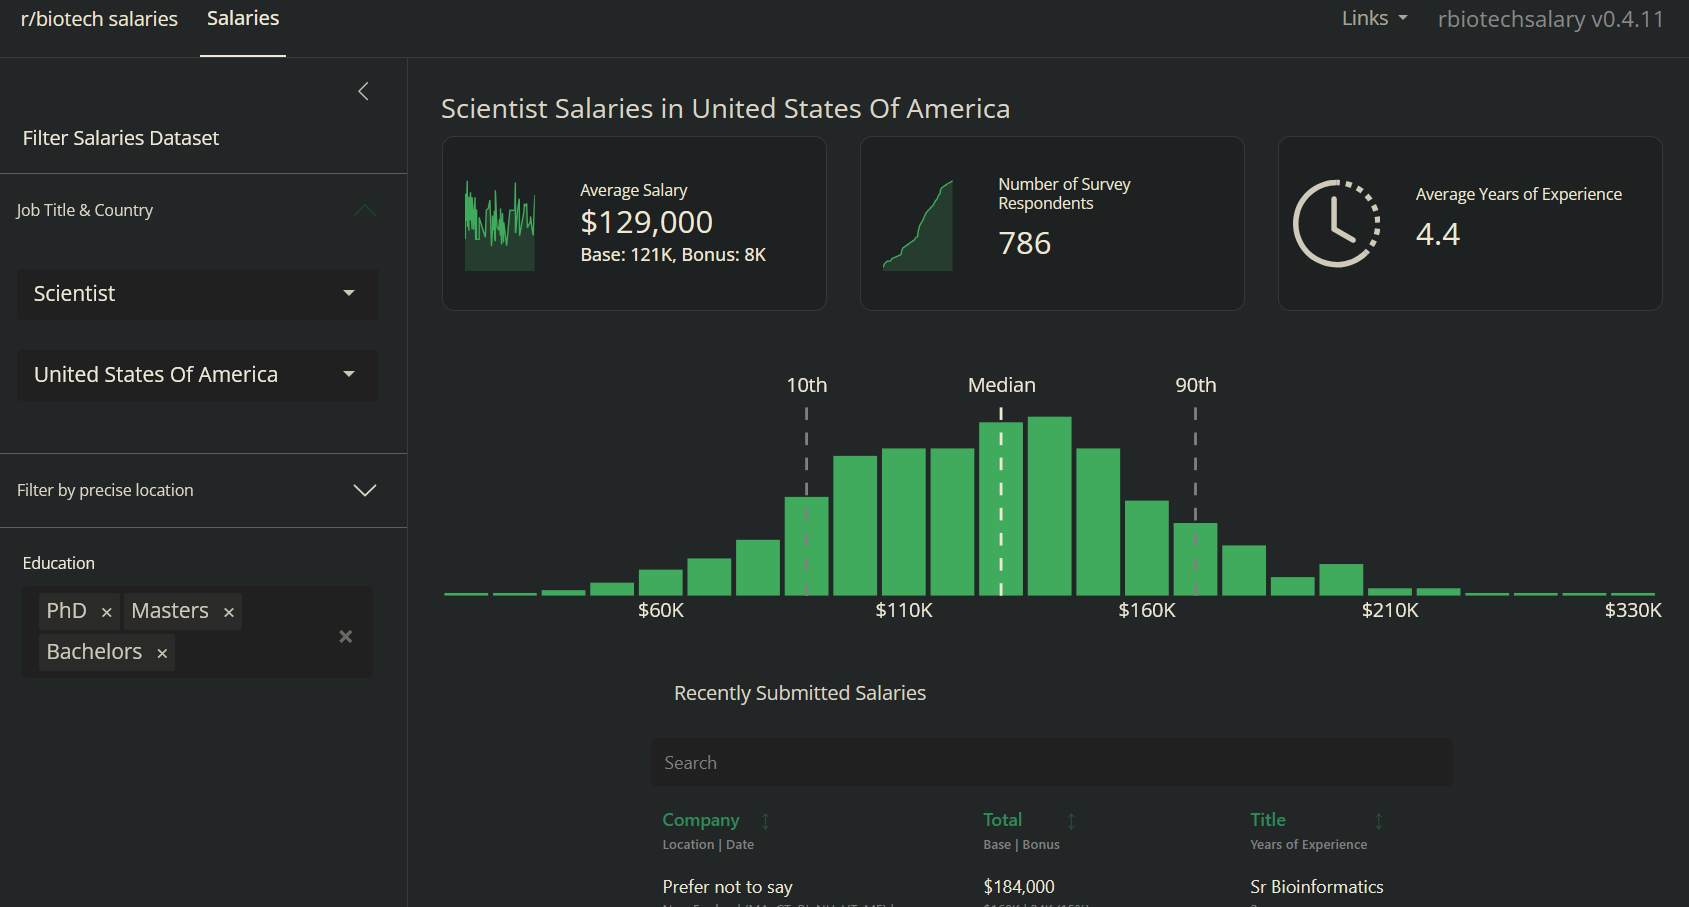This screenshot has width=1689, height=907.
Task: Remove the Masters education tag
Action: pyautogui.click(x=229, y=612)
